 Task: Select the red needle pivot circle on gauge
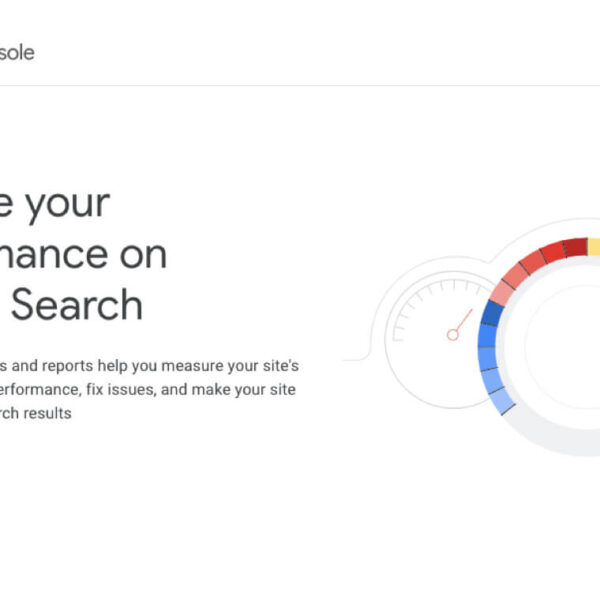click(x=453, y=335)
